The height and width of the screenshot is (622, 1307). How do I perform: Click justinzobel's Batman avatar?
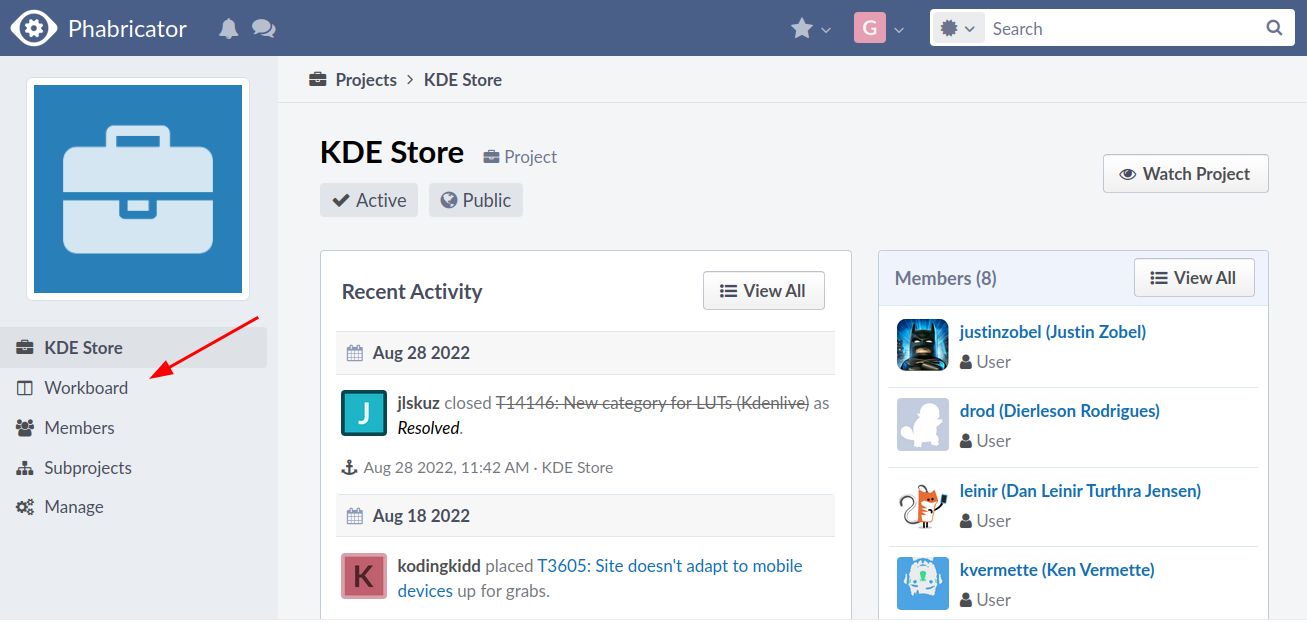click(x=922, y=345)
